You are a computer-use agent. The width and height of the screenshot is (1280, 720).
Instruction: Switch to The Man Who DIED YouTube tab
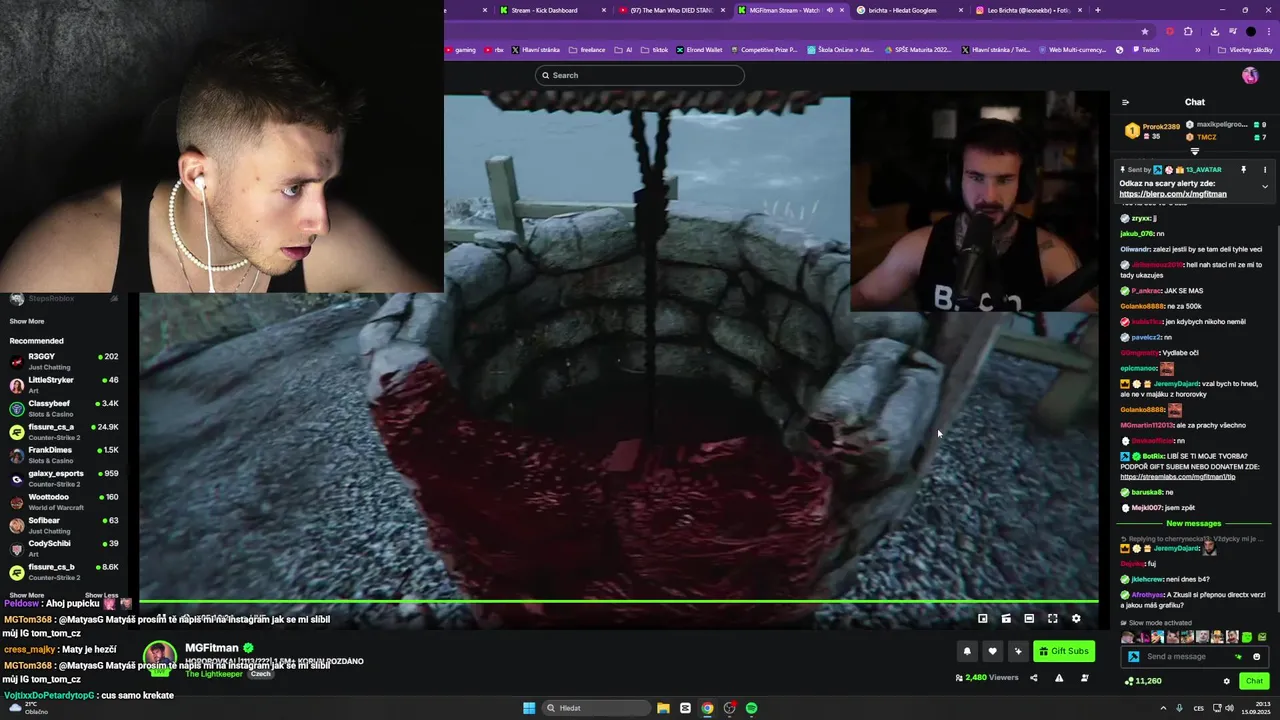(670, 10)
